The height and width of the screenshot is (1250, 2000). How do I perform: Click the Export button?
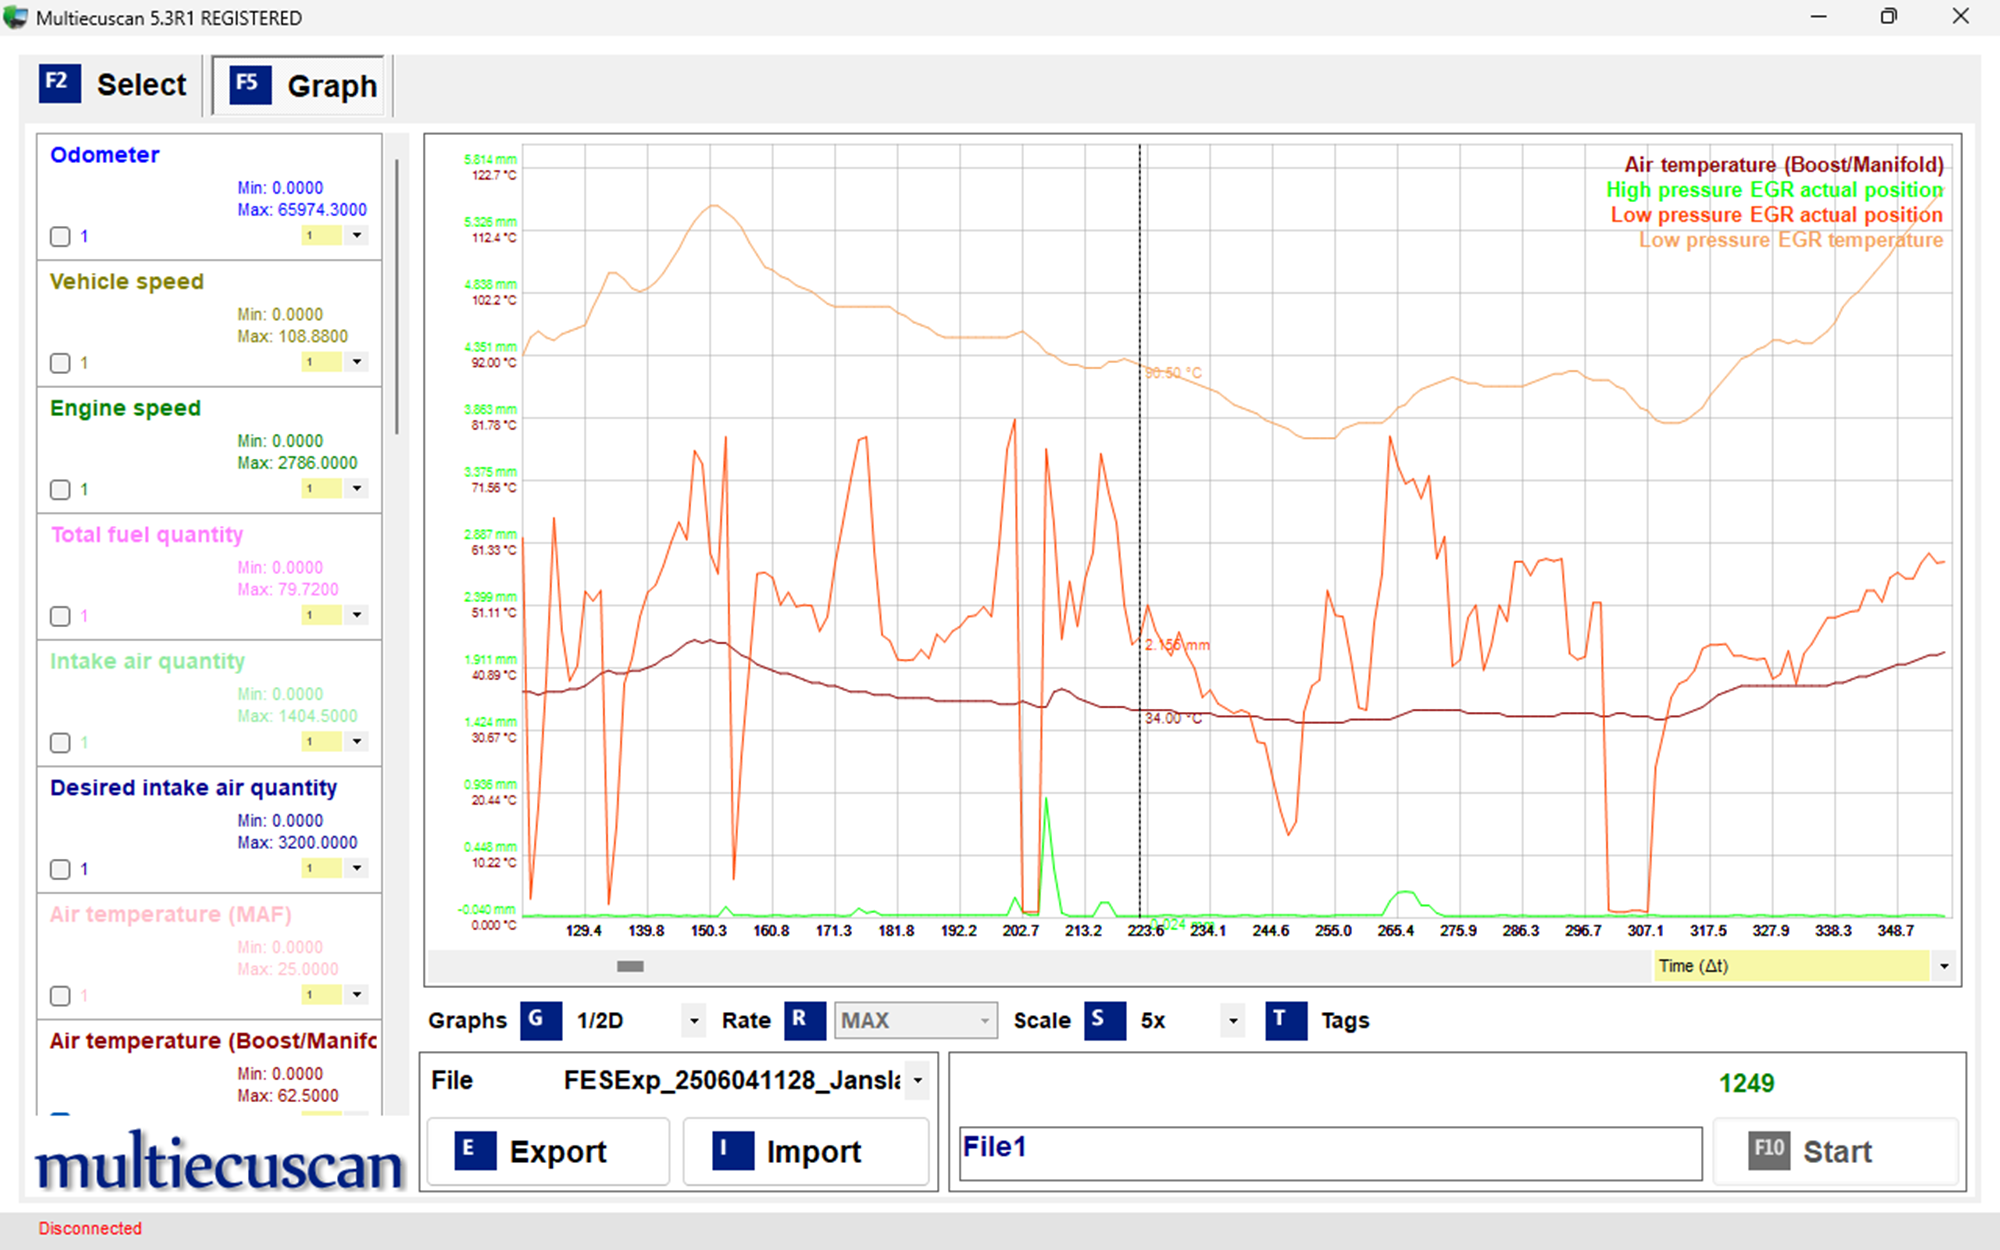tap(548, 1151)
